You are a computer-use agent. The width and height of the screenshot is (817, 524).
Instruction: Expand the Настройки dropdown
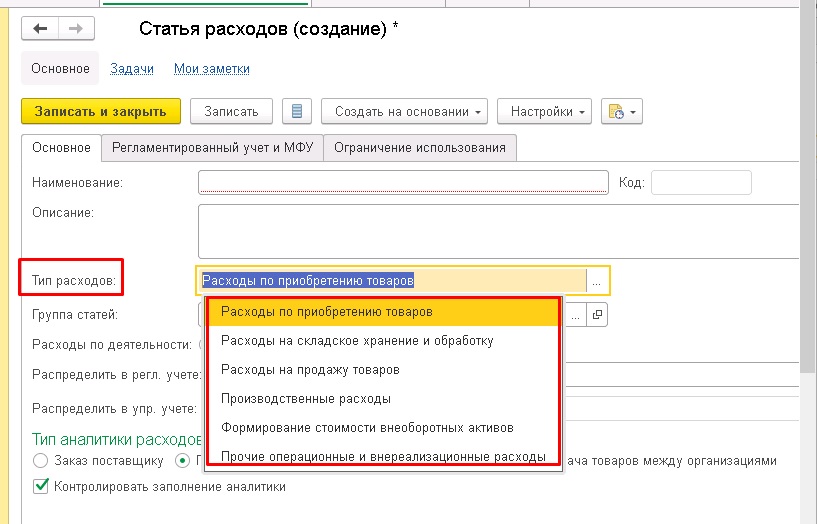[x=544, y=111]
